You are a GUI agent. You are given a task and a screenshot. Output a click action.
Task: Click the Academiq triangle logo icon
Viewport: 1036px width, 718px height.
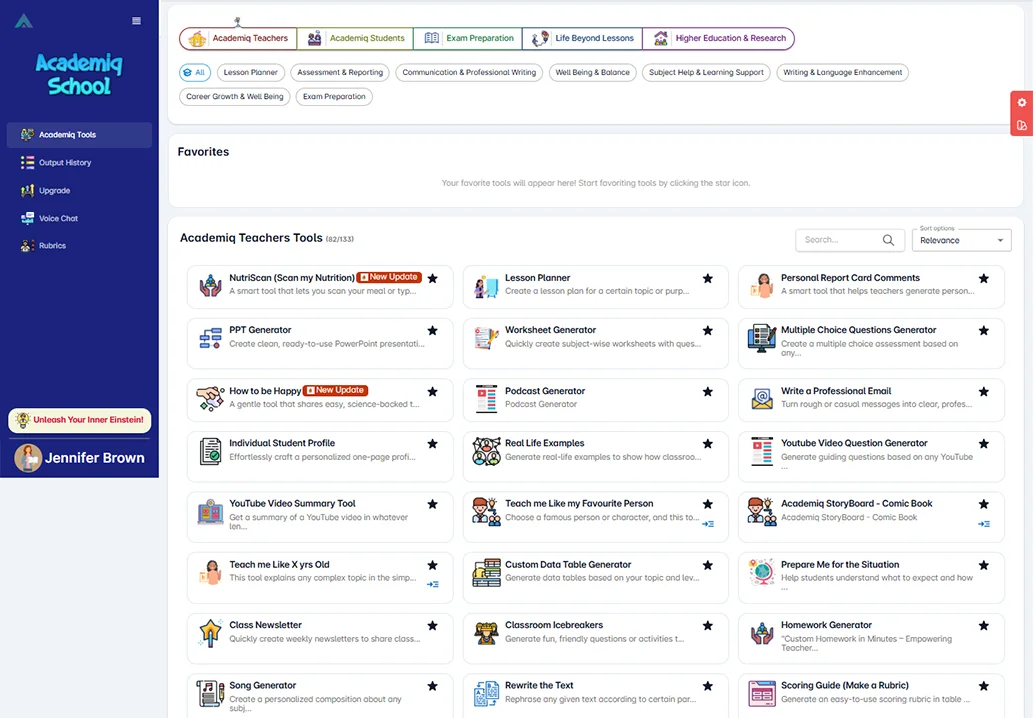click(24, 21)
